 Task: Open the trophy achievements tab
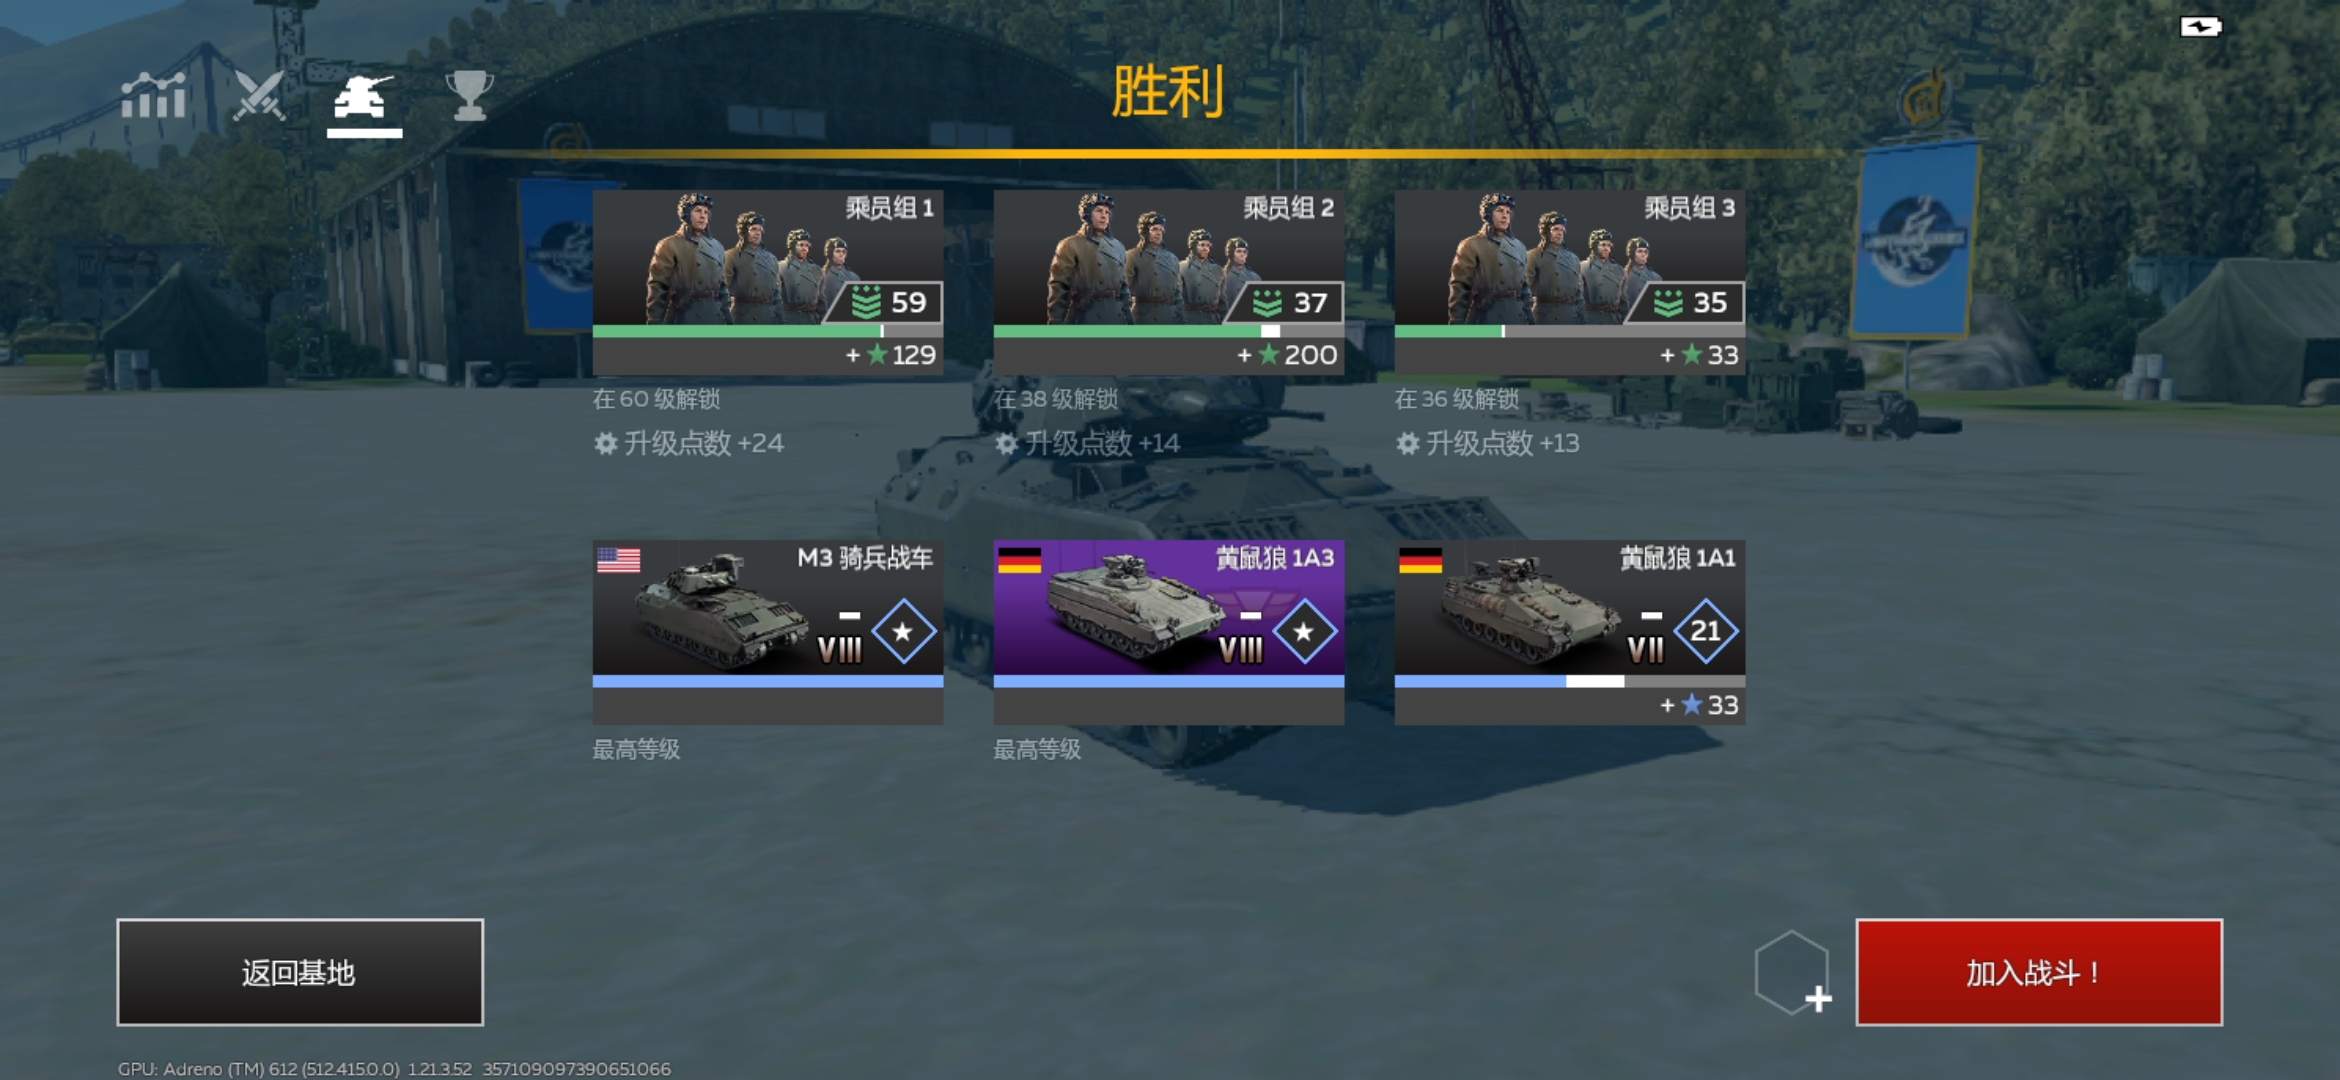[469, 96]
